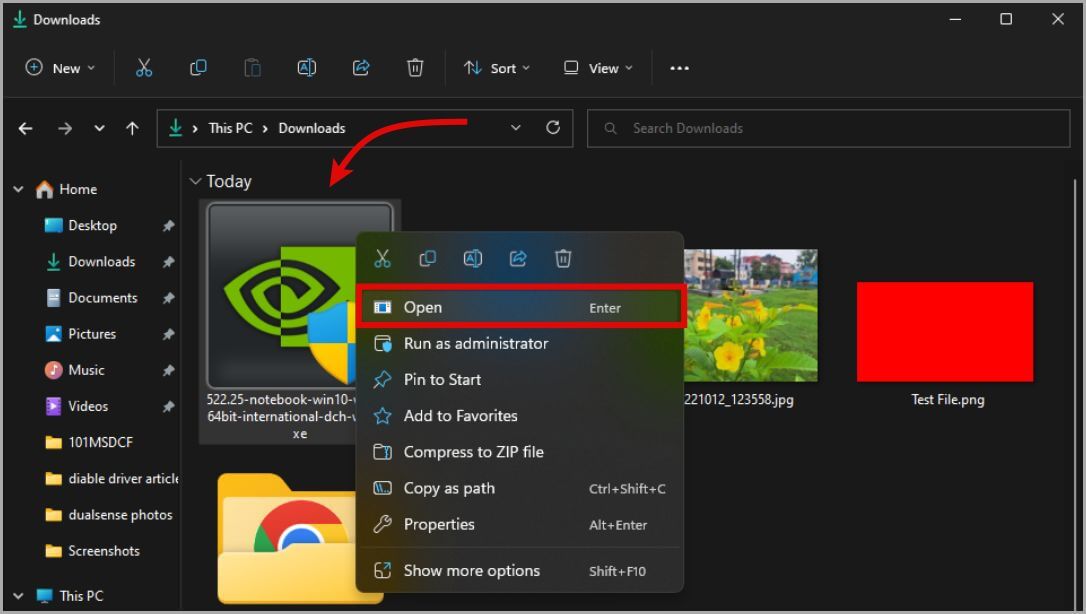This screenshot has height=614, width=1086.
Task: Click the Rename icon in the context menu
Action: pyautogui.click(x=472, y=259)
